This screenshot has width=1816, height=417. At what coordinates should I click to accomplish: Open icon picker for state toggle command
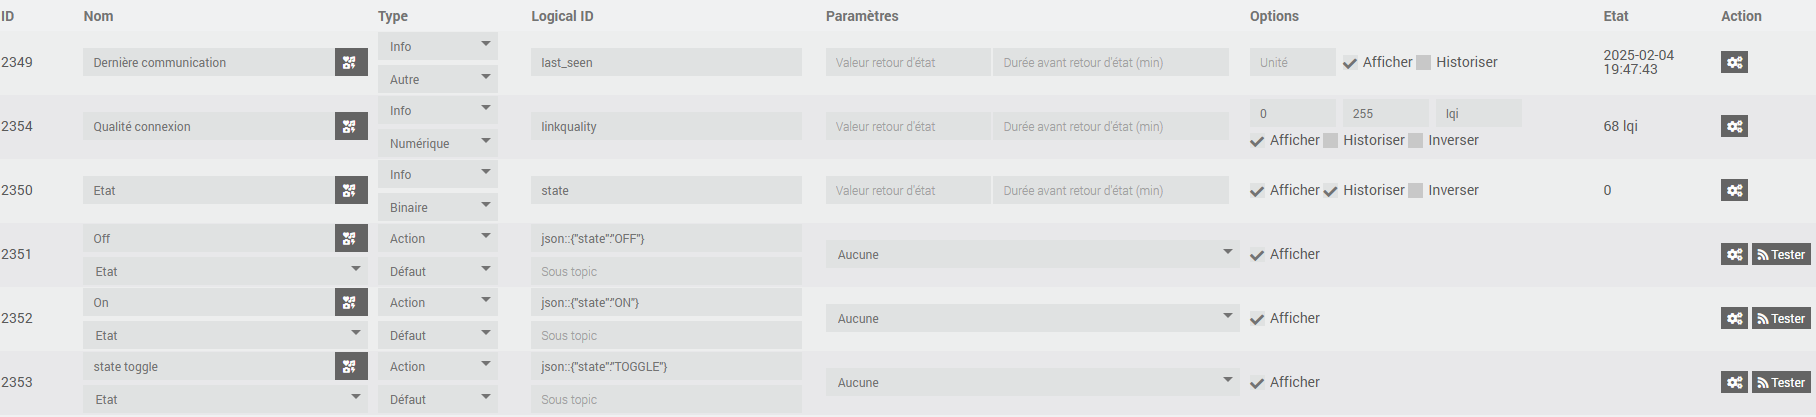351,366
